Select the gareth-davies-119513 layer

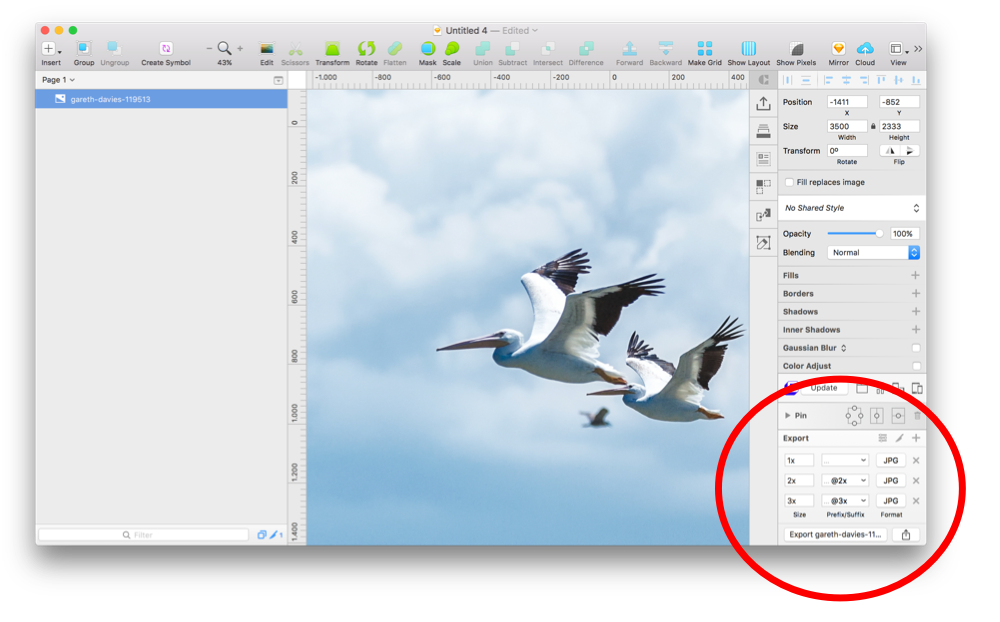coord(161,99)
